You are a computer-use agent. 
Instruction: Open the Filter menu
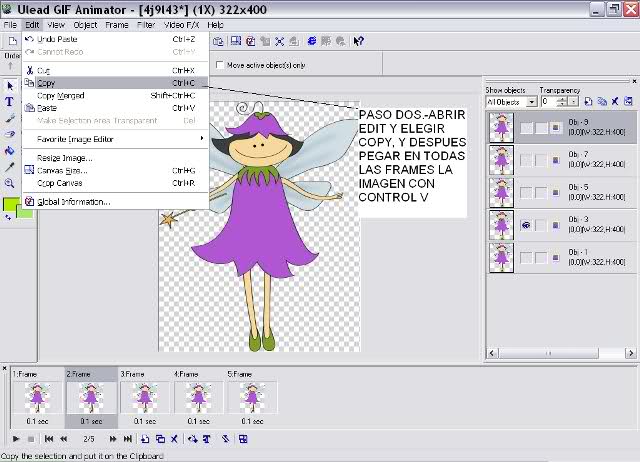[x=146, y=25]
